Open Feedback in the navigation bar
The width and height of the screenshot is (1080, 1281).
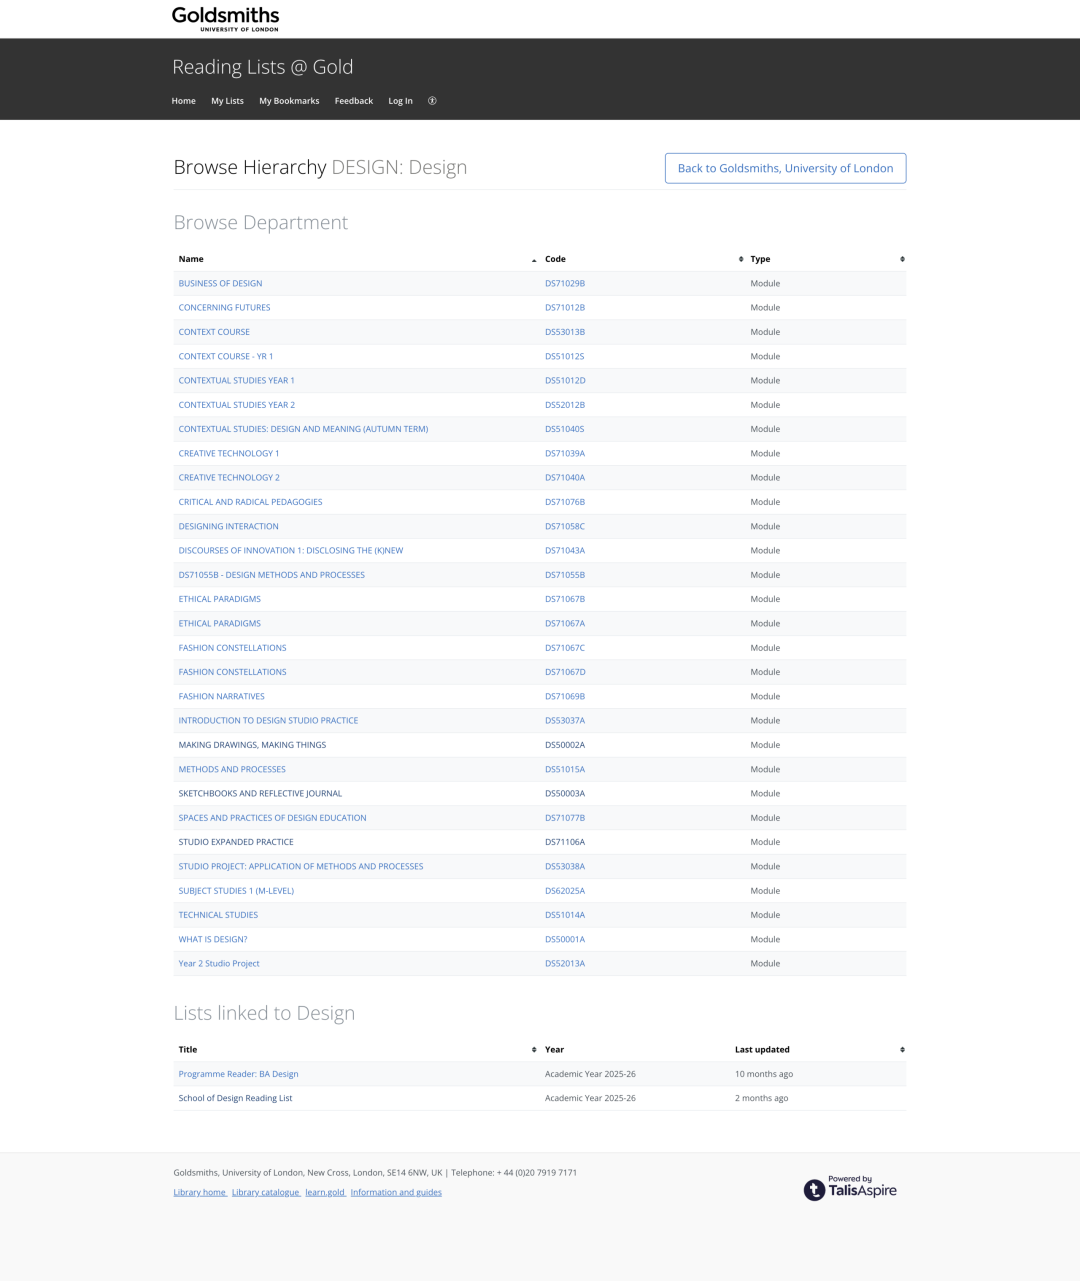tap(354, 101)
